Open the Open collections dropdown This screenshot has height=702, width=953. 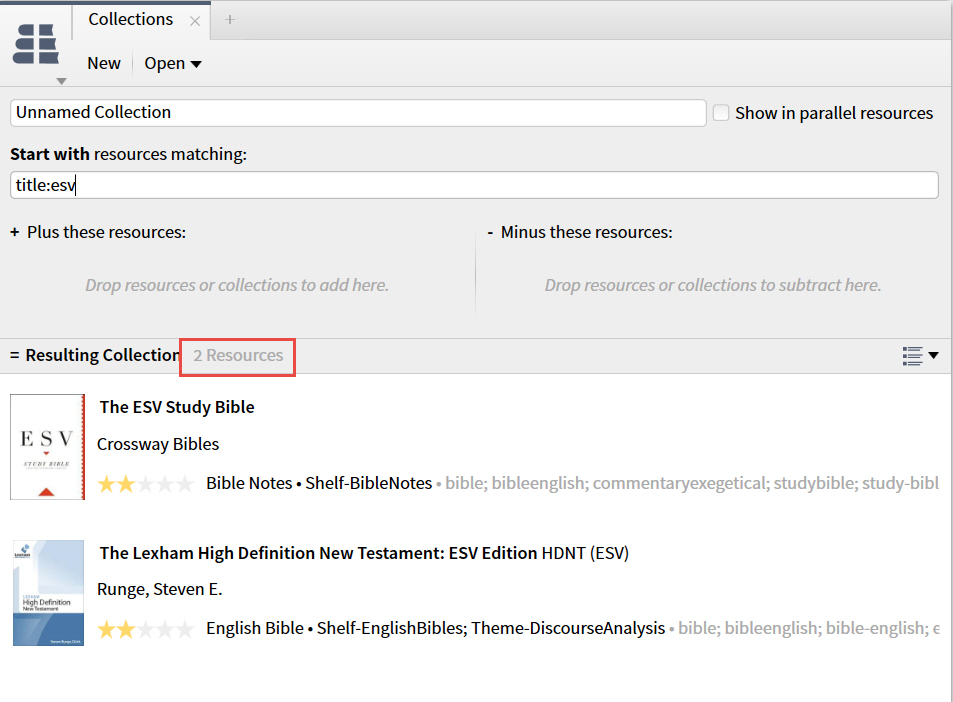(173, 63)
